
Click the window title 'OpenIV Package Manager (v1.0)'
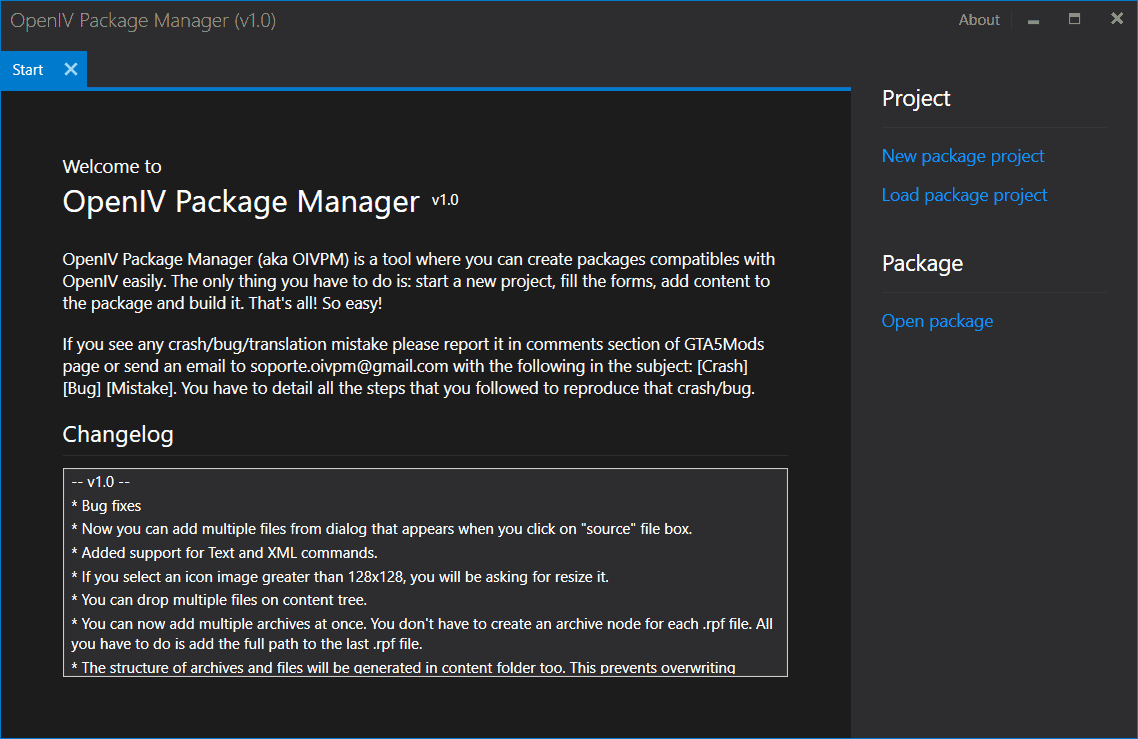pyautogui.click(x=143, y=20)
